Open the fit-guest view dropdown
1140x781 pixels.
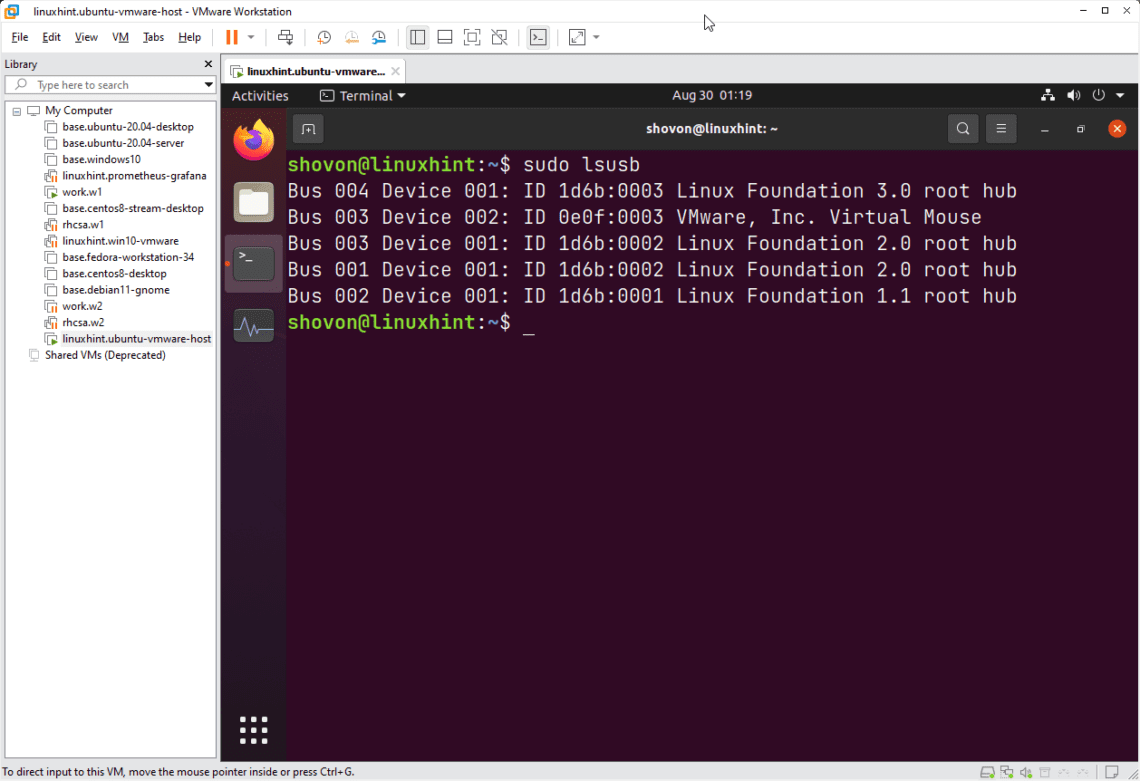[594, 37]
